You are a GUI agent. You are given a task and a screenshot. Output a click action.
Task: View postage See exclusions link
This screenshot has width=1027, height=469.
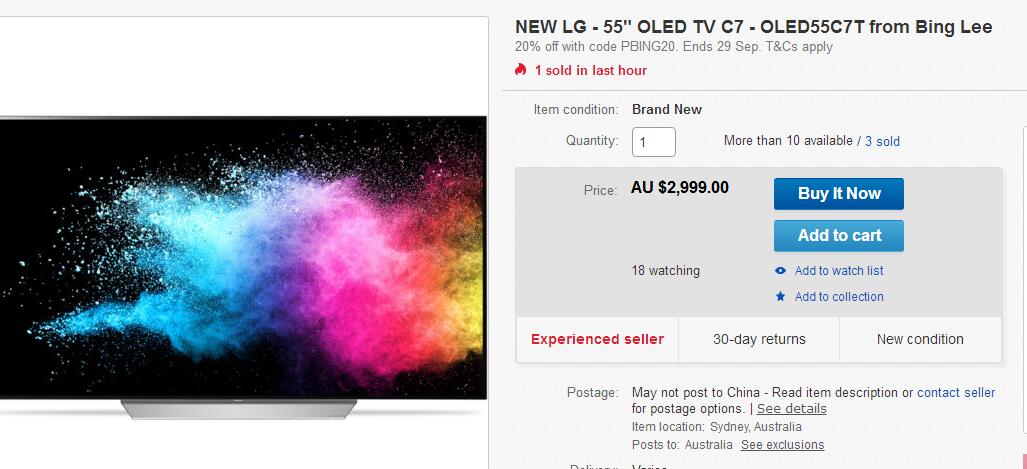click(783, 445)
